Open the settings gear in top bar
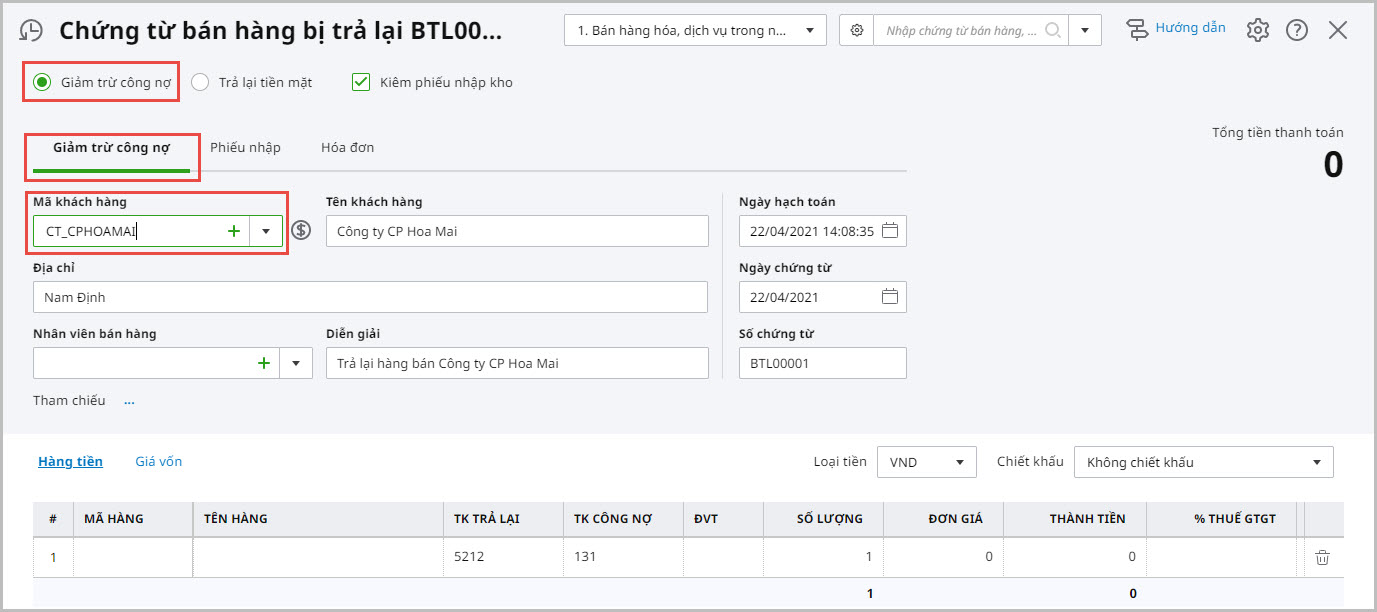The image size is (1377, 612). [1257, 30]
